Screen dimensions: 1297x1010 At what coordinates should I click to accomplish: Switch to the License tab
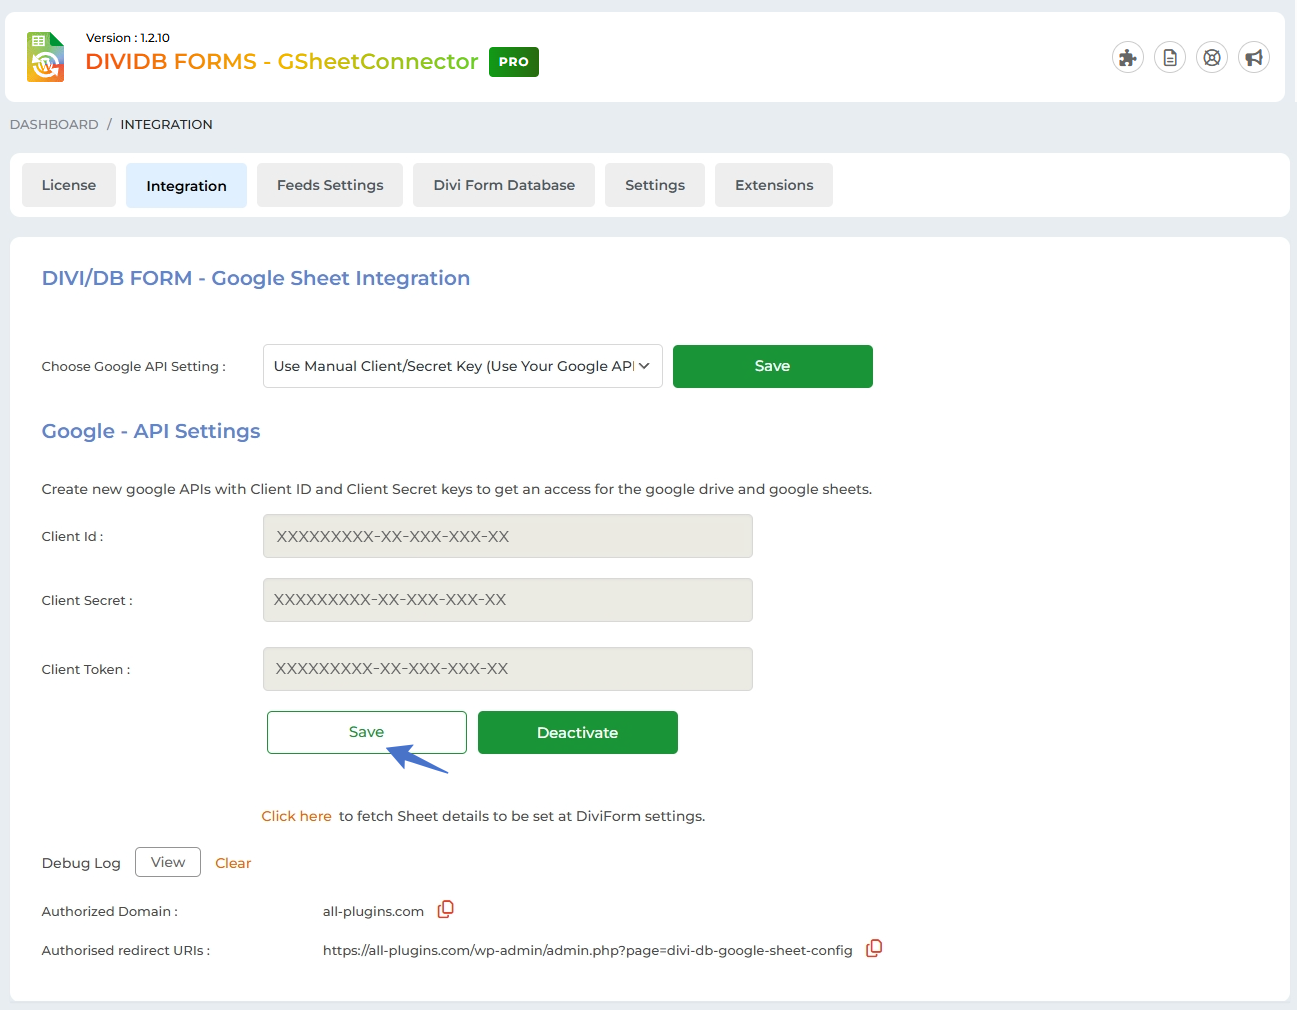pyautogui.click(x=69, y=185)
